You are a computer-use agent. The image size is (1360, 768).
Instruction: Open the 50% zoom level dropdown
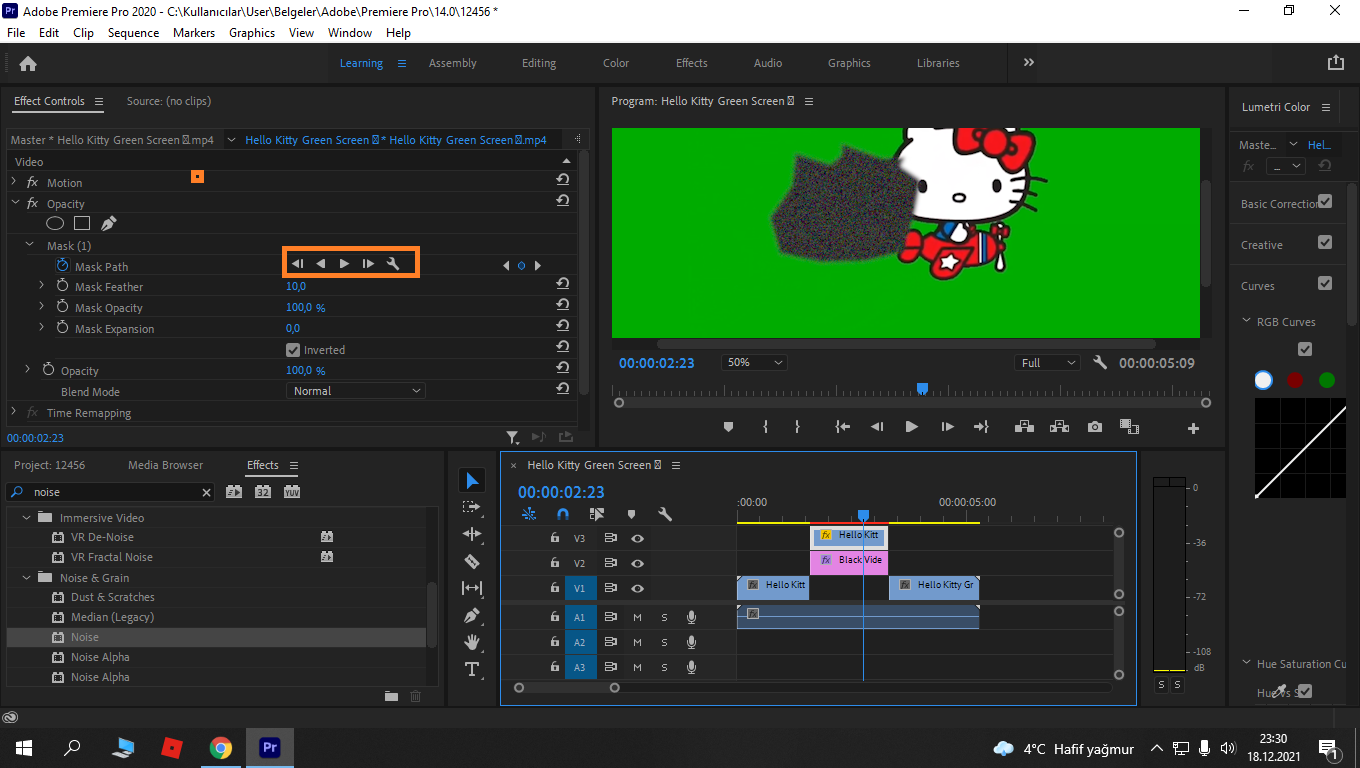(x=755, y=363)
